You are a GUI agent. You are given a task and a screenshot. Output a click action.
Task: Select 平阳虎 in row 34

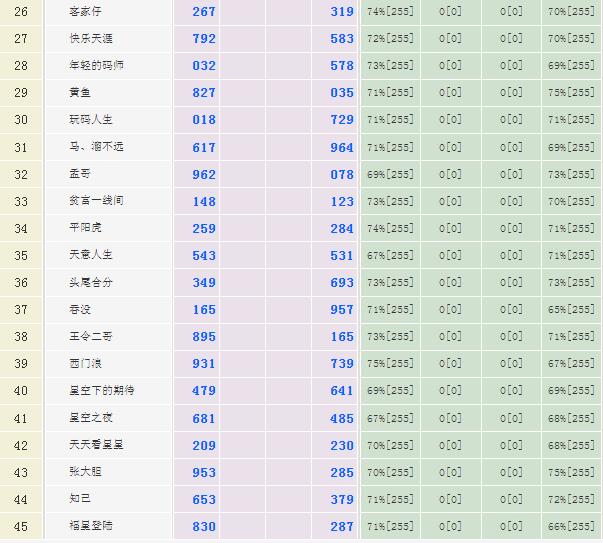(x=84, y=228)
